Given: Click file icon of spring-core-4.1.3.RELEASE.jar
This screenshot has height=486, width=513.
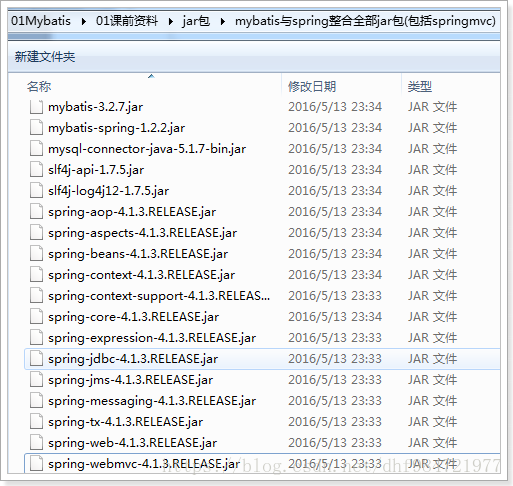Looking at the screenshot, I should (x=36, y=317).
